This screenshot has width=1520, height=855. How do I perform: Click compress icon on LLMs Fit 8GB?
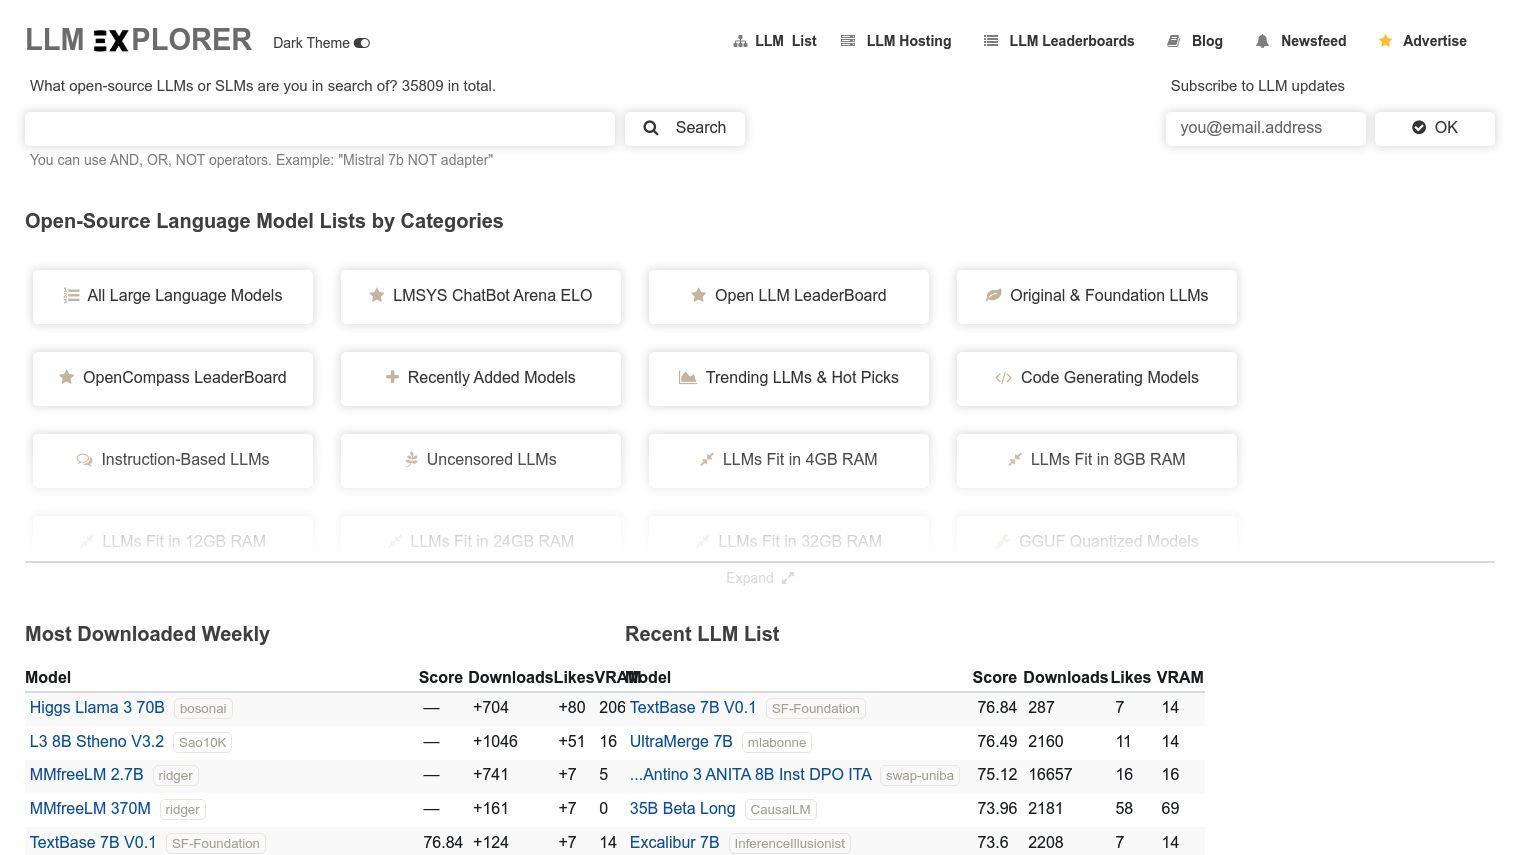click(x=1015, y=459)
